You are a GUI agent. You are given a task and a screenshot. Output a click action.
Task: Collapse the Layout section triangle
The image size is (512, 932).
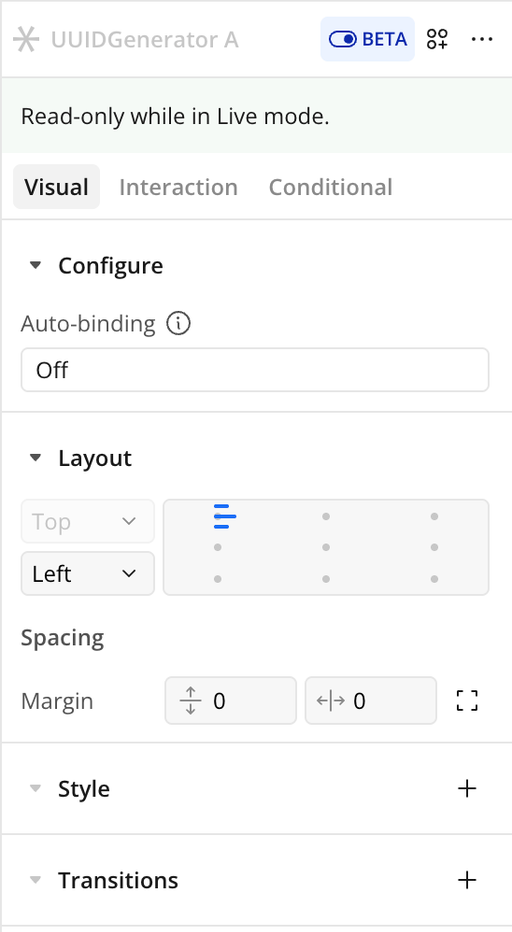36,458
